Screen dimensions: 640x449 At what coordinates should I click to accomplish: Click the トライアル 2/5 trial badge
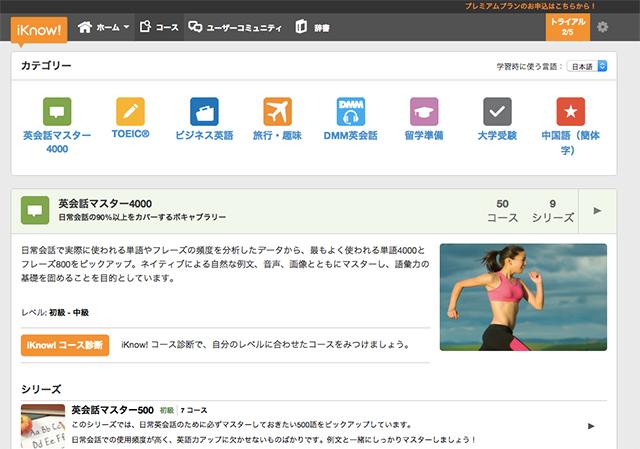click(568, 27)
